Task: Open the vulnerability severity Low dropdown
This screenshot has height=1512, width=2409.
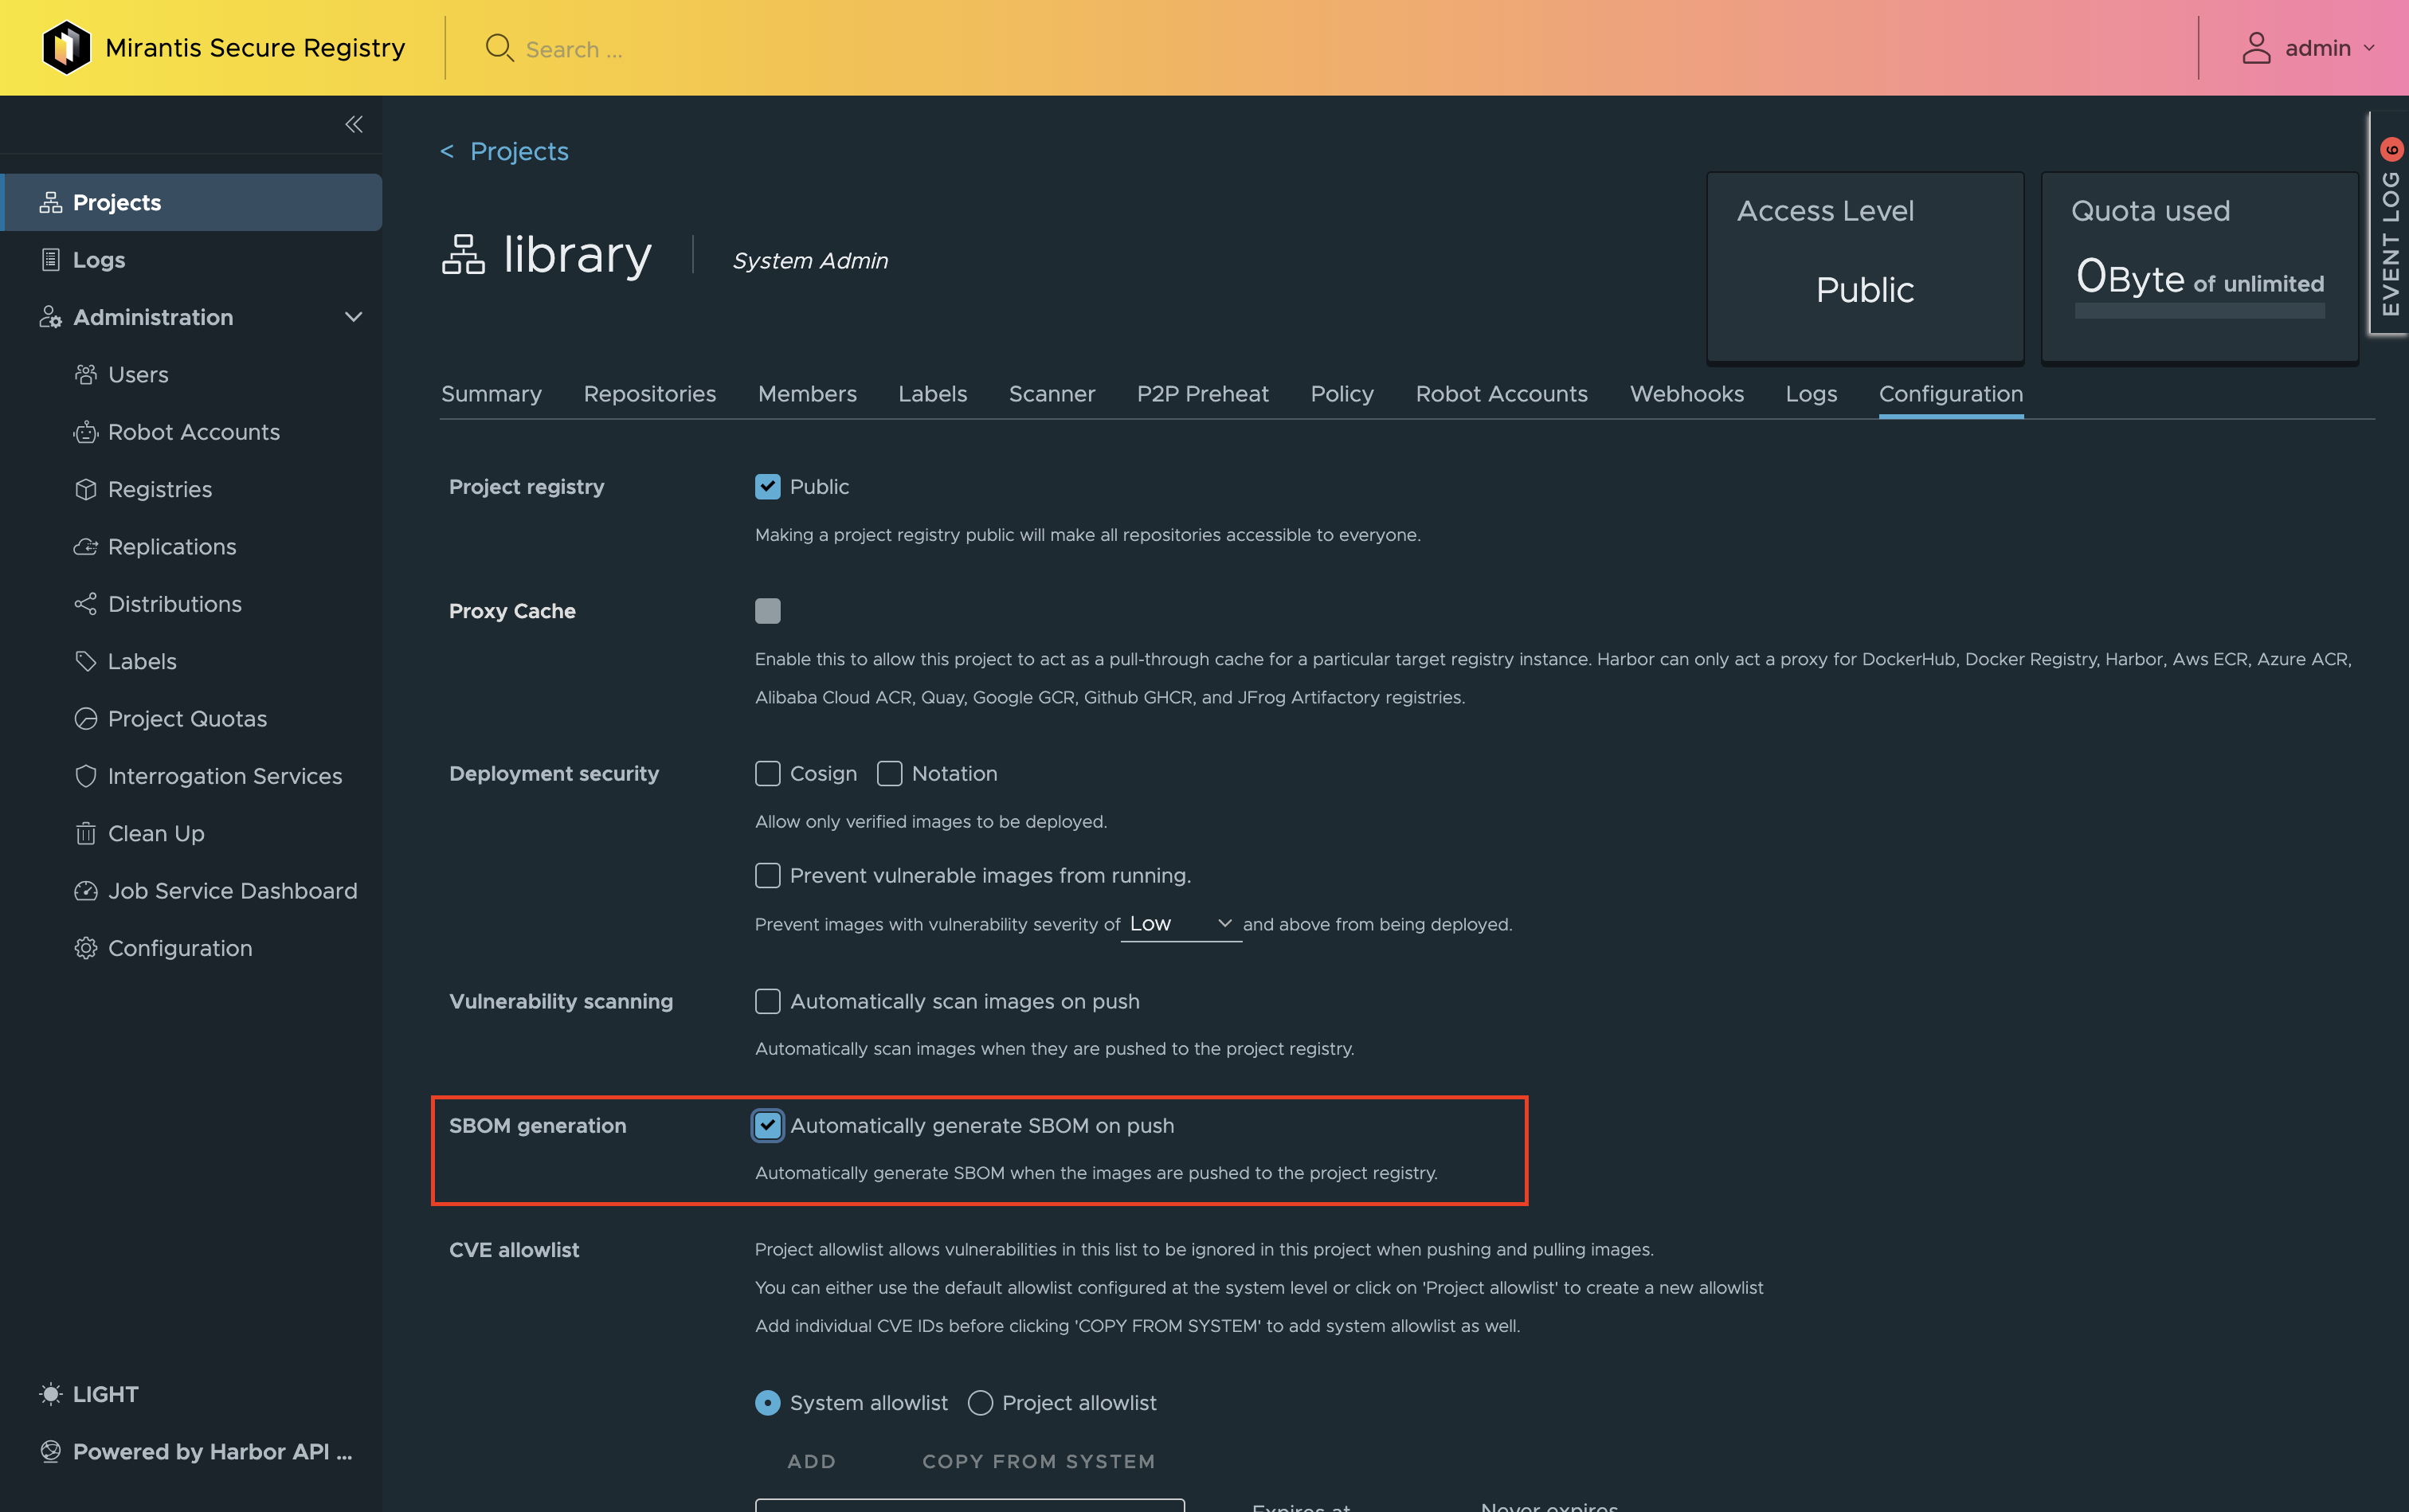Action: click(x=1181, y=924)
